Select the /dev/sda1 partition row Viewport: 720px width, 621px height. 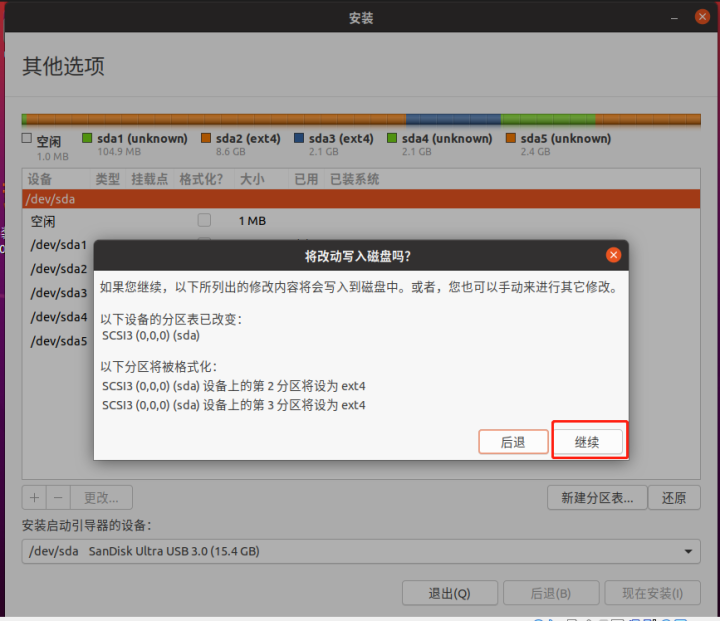point(59,245)
